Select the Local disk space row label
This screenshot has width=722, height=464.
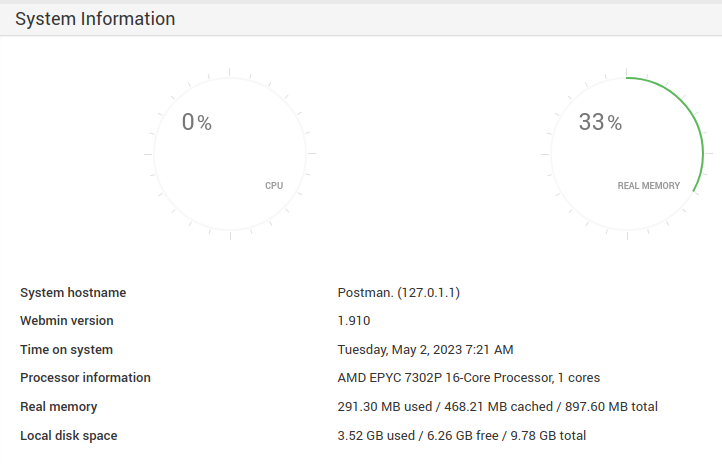click(68, 436)
